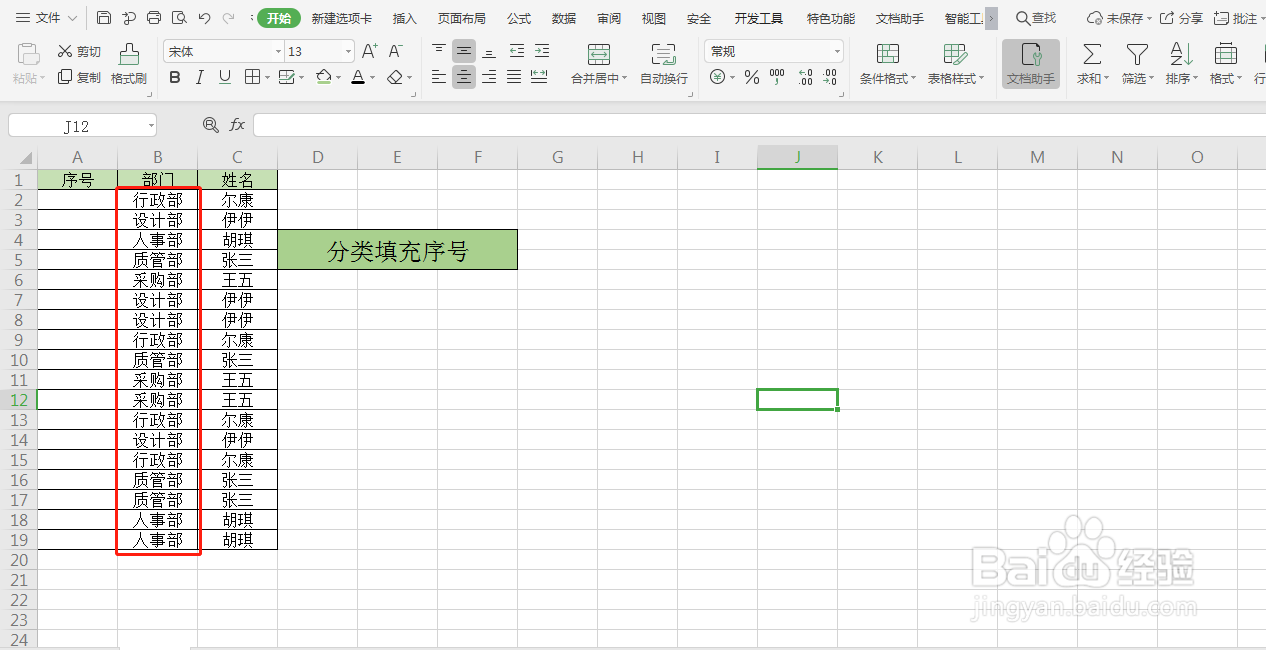Toggle Wrap Text (自动换行)
This screenshot has width=1266, height=650.
click(x=664, y=64)
